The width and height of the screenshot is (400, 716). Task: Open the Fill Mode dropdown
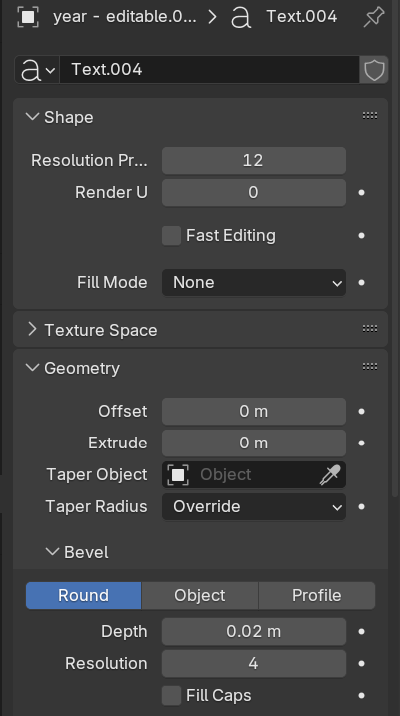(x=254, y=283)
